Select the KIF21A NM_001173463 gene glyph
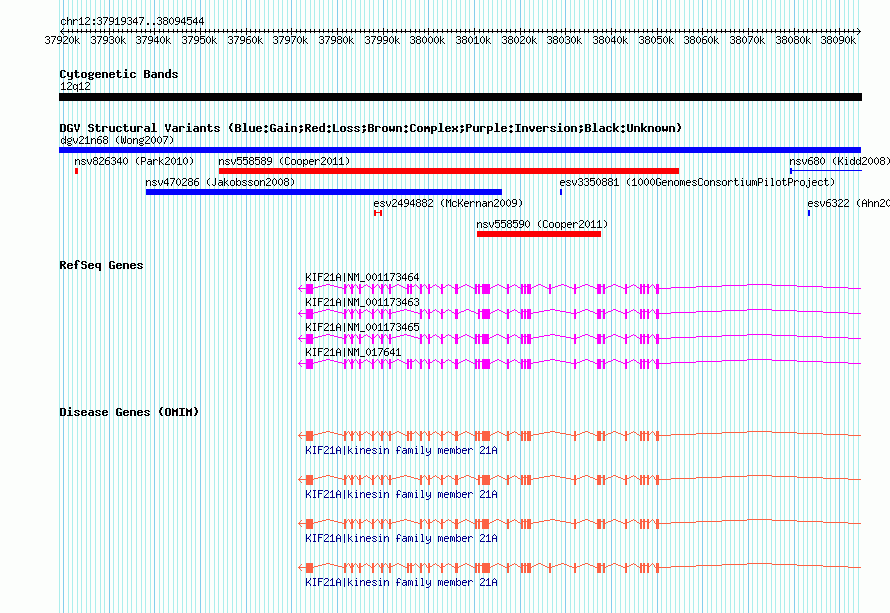Screen dimensions: 890x613 click(x=580, y=314)
